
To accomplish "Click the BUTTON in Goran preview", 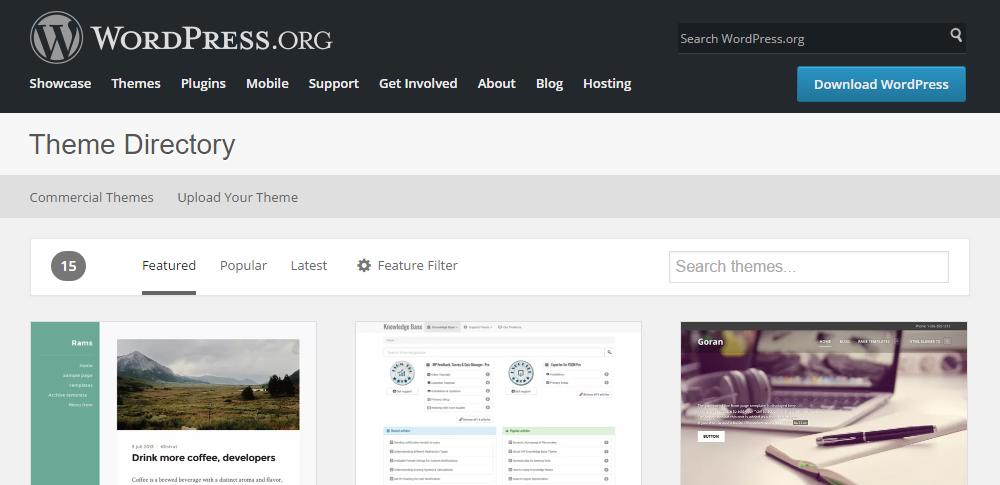I will [710, 436].
